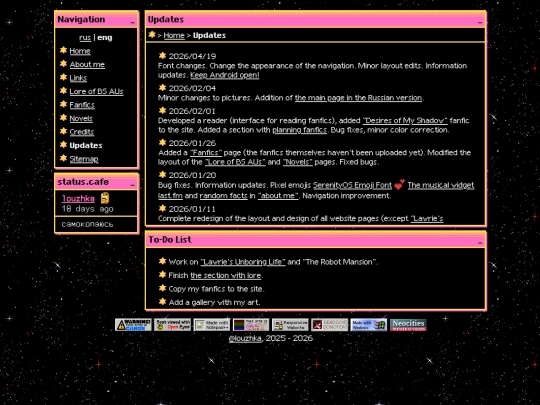Open louzhka profile on status.cafe widget
The width and height of the screenshot is (540, 405).
pyautogui.click(x=78, y=198)
